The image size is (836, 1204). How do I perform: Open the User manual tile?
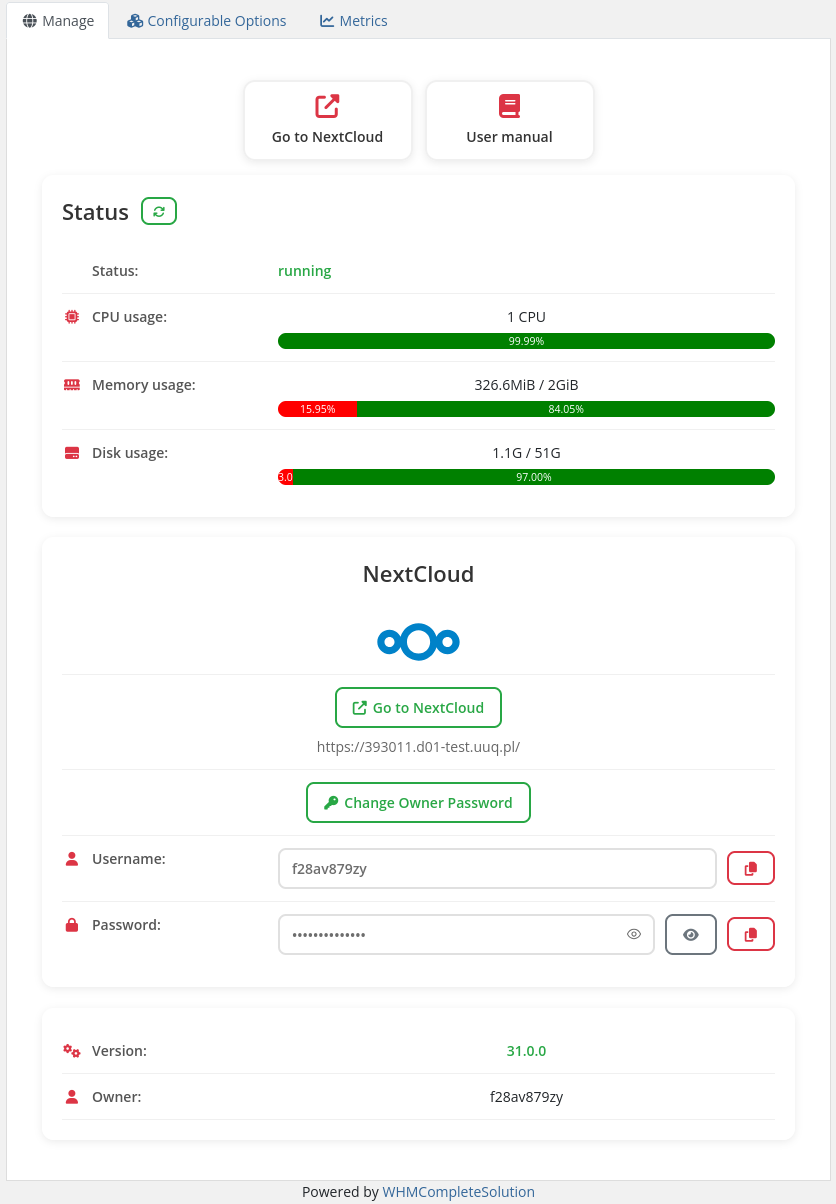510,120
